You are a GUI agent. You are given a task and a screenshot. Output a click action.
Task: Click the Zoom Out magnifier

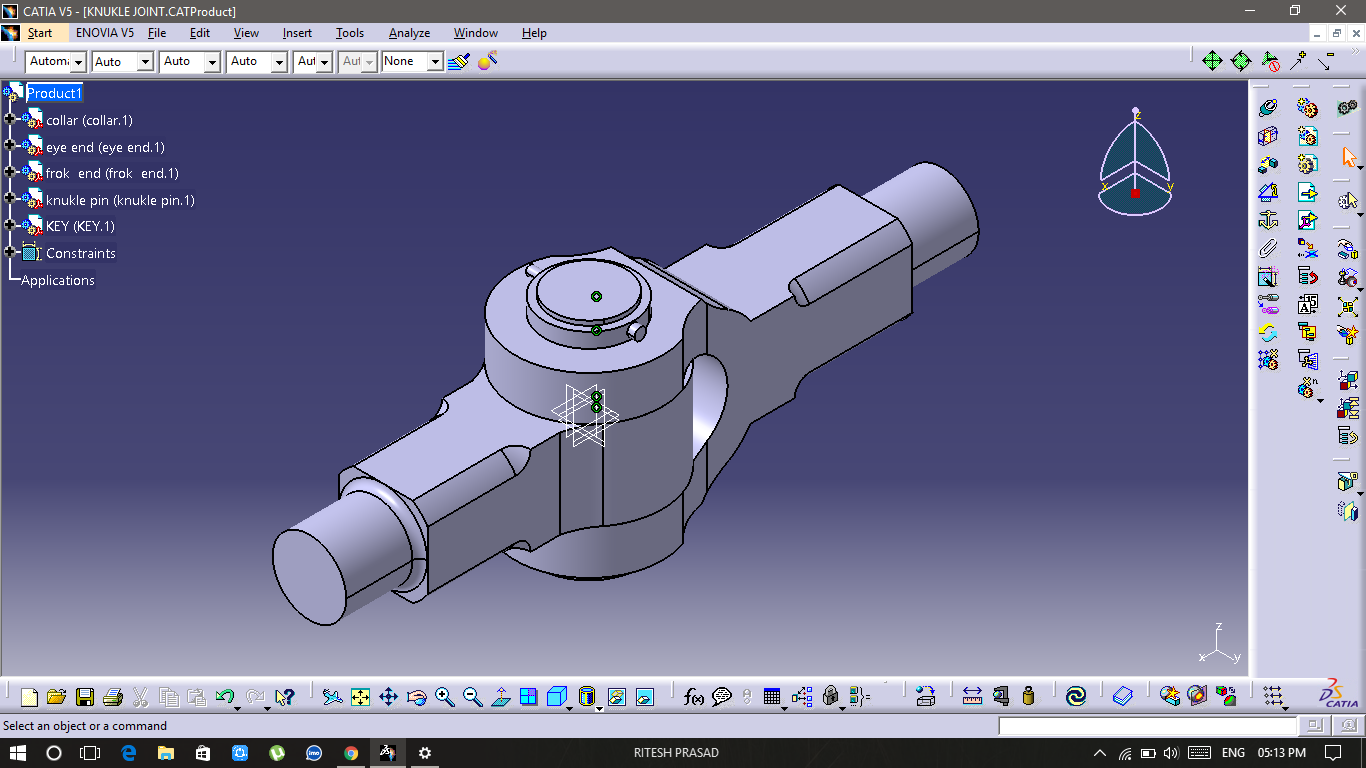click(472, 697)
